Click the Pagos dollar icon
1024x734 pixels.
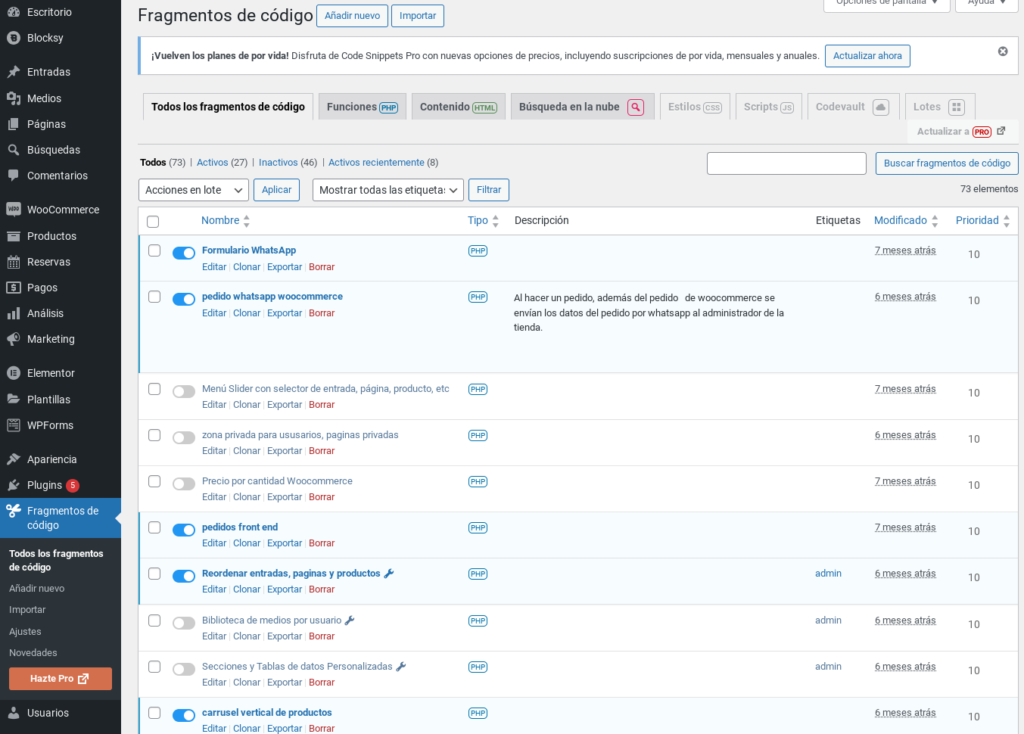[x=13, y=287]
